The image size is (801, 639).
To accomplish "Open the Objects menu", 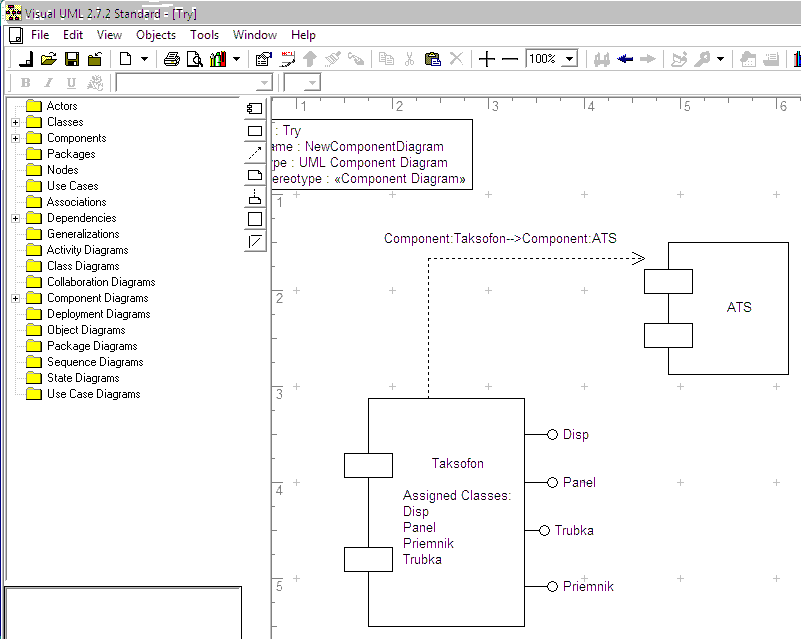I will pyautogui.click(x=156, y=35).
